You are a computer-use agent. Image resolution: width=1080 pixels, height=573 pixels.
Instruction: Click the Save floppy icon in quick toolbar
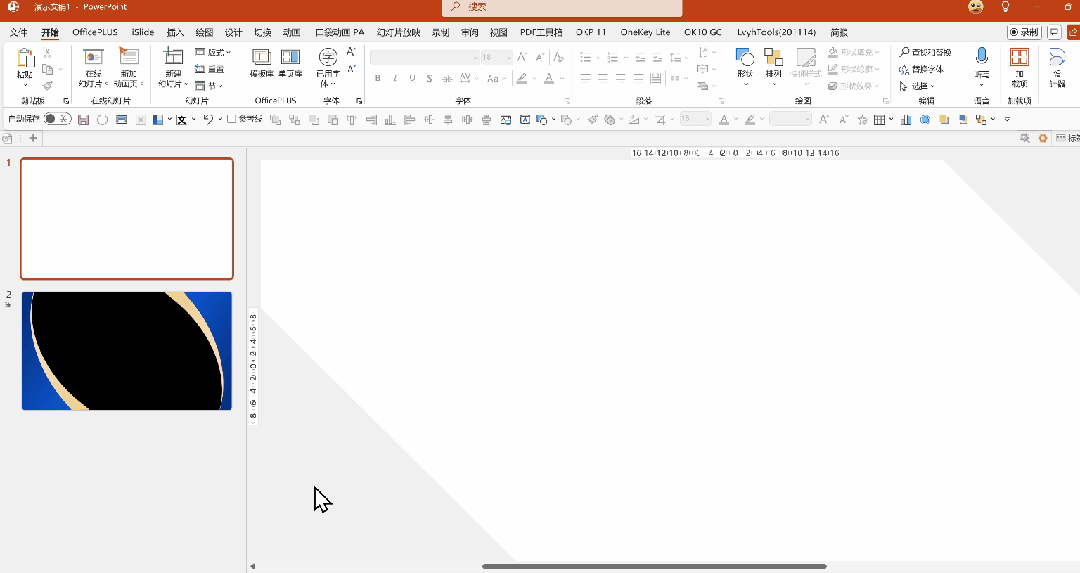point(83,120)
